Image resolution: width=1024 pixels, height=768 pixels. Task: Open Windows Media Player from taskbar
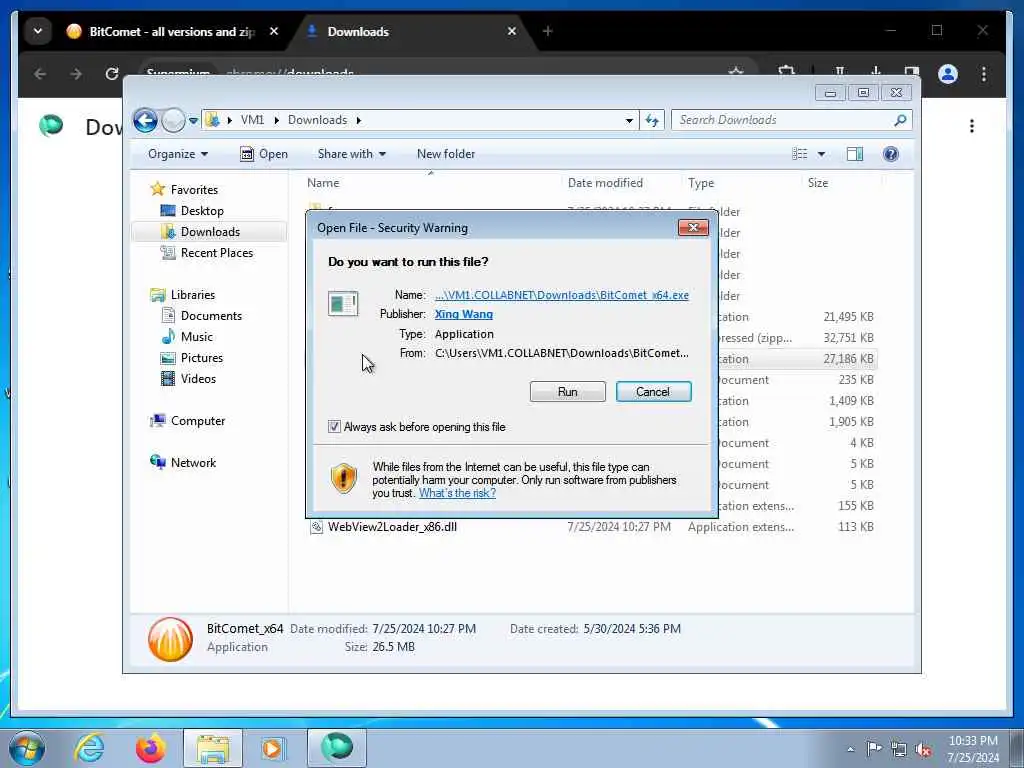pyautogui.click(x=273, y=748)
